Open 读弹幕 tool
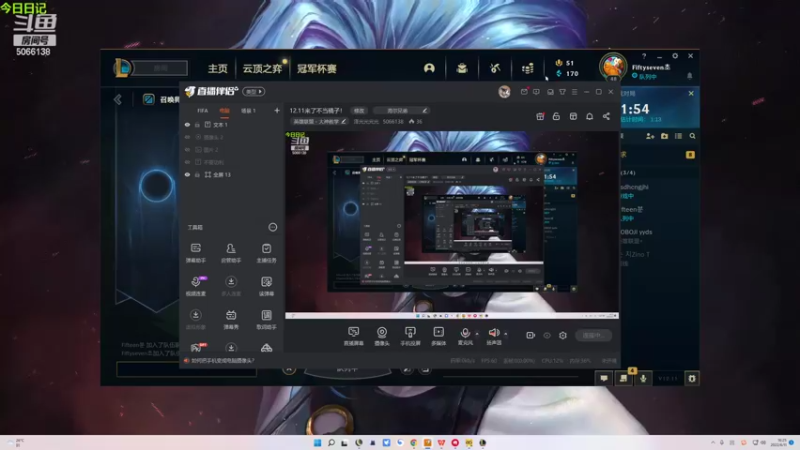The image size is (800, 450). click(266, 286)
